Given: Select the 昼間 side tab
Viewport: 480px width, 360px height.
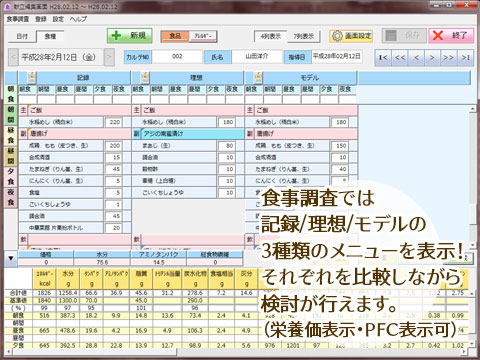Looking at the screenshot, I should click(11, 156).
